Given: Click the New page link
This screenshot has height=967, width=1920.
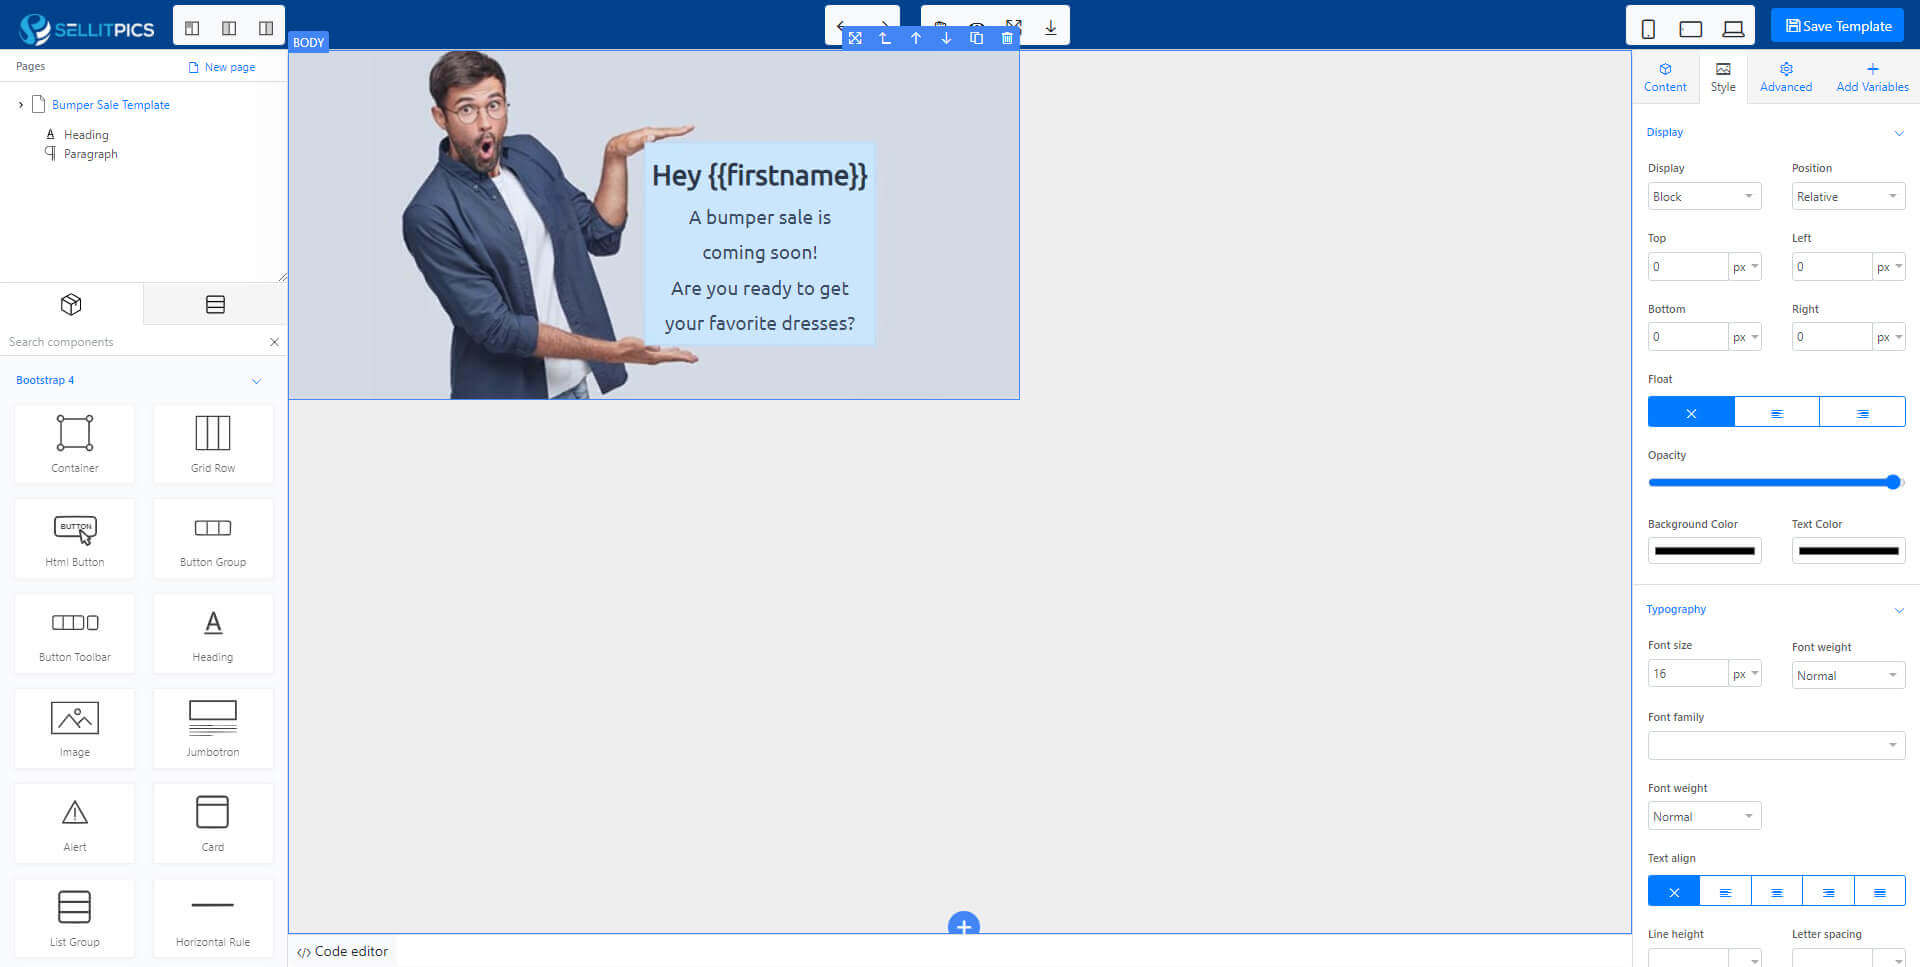Looking at the screenshot, I should 222,67.
